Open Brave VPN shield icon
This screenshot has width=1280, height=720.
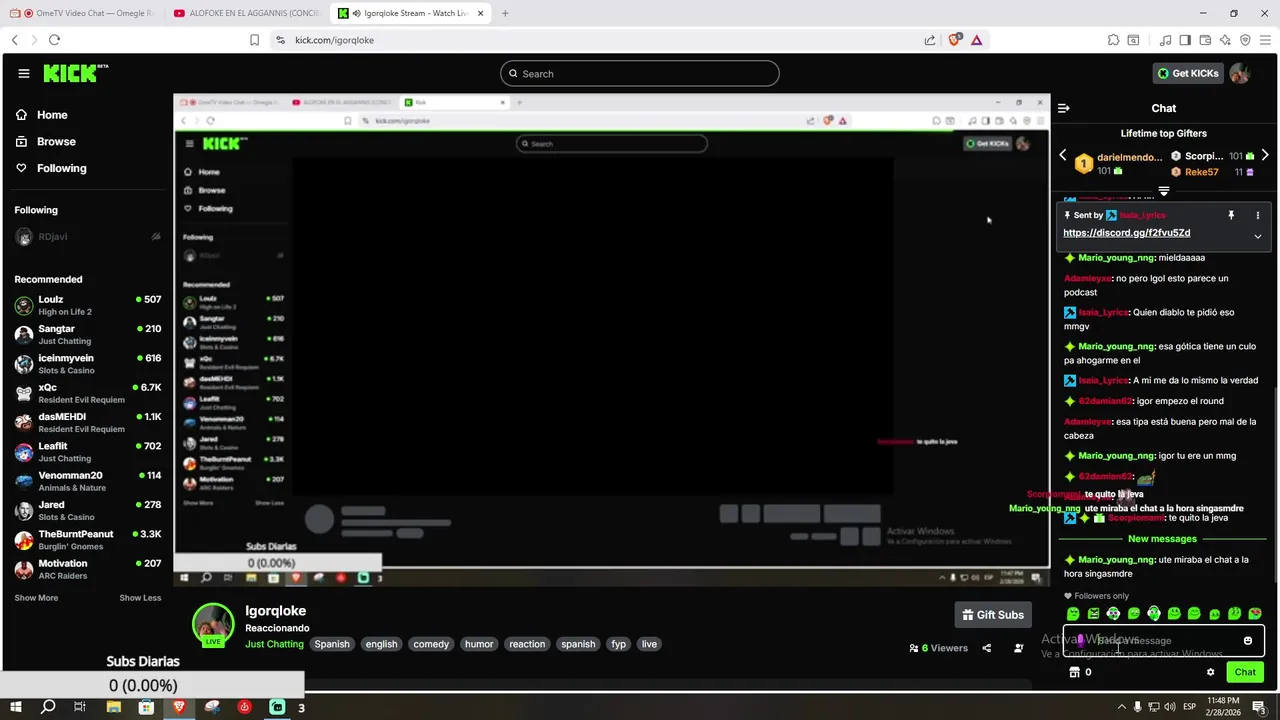click(1245, 40)
